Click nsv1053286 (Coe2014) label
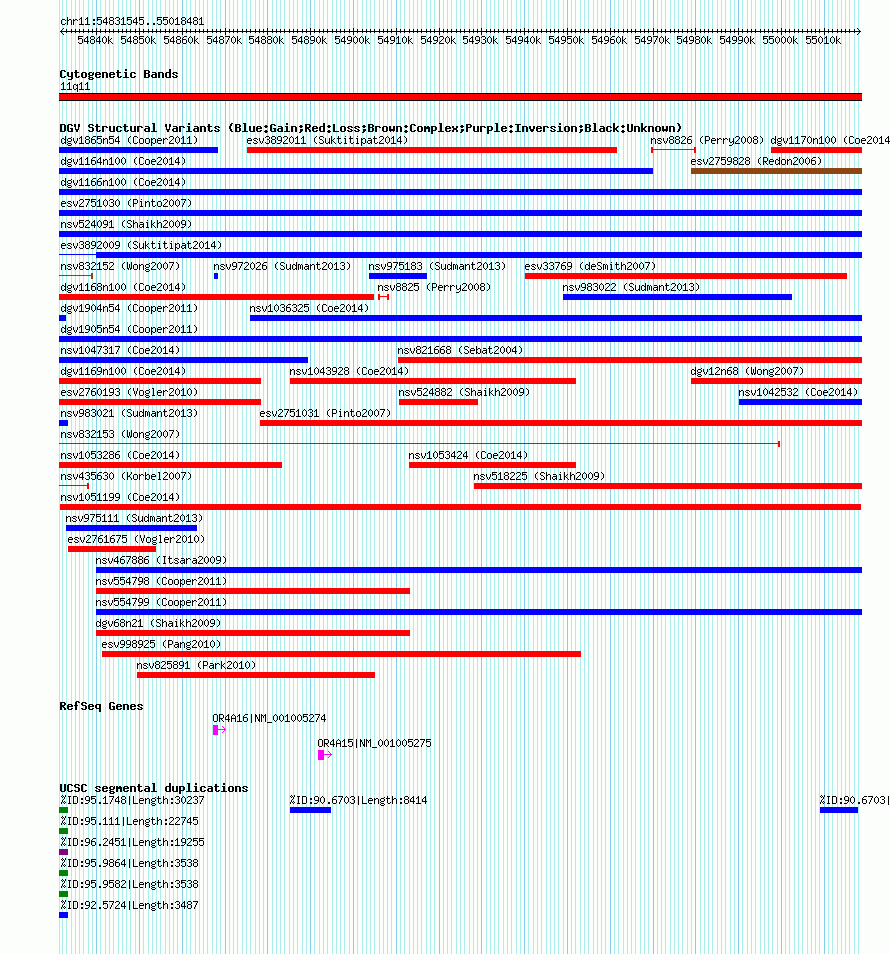 pos(120,455)
